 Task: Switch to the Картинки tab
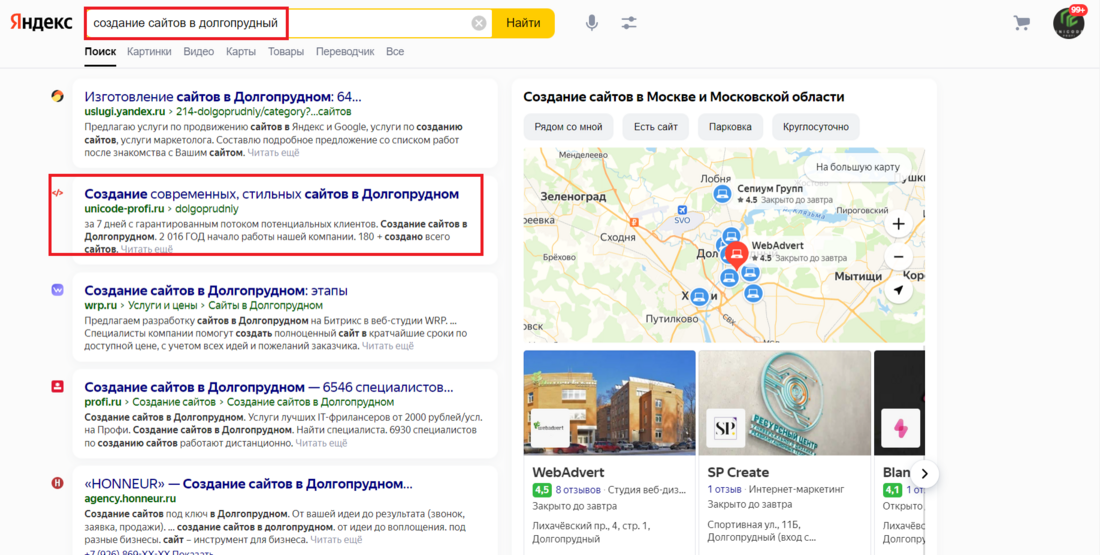pyautogui.click(x=149, y=51)
